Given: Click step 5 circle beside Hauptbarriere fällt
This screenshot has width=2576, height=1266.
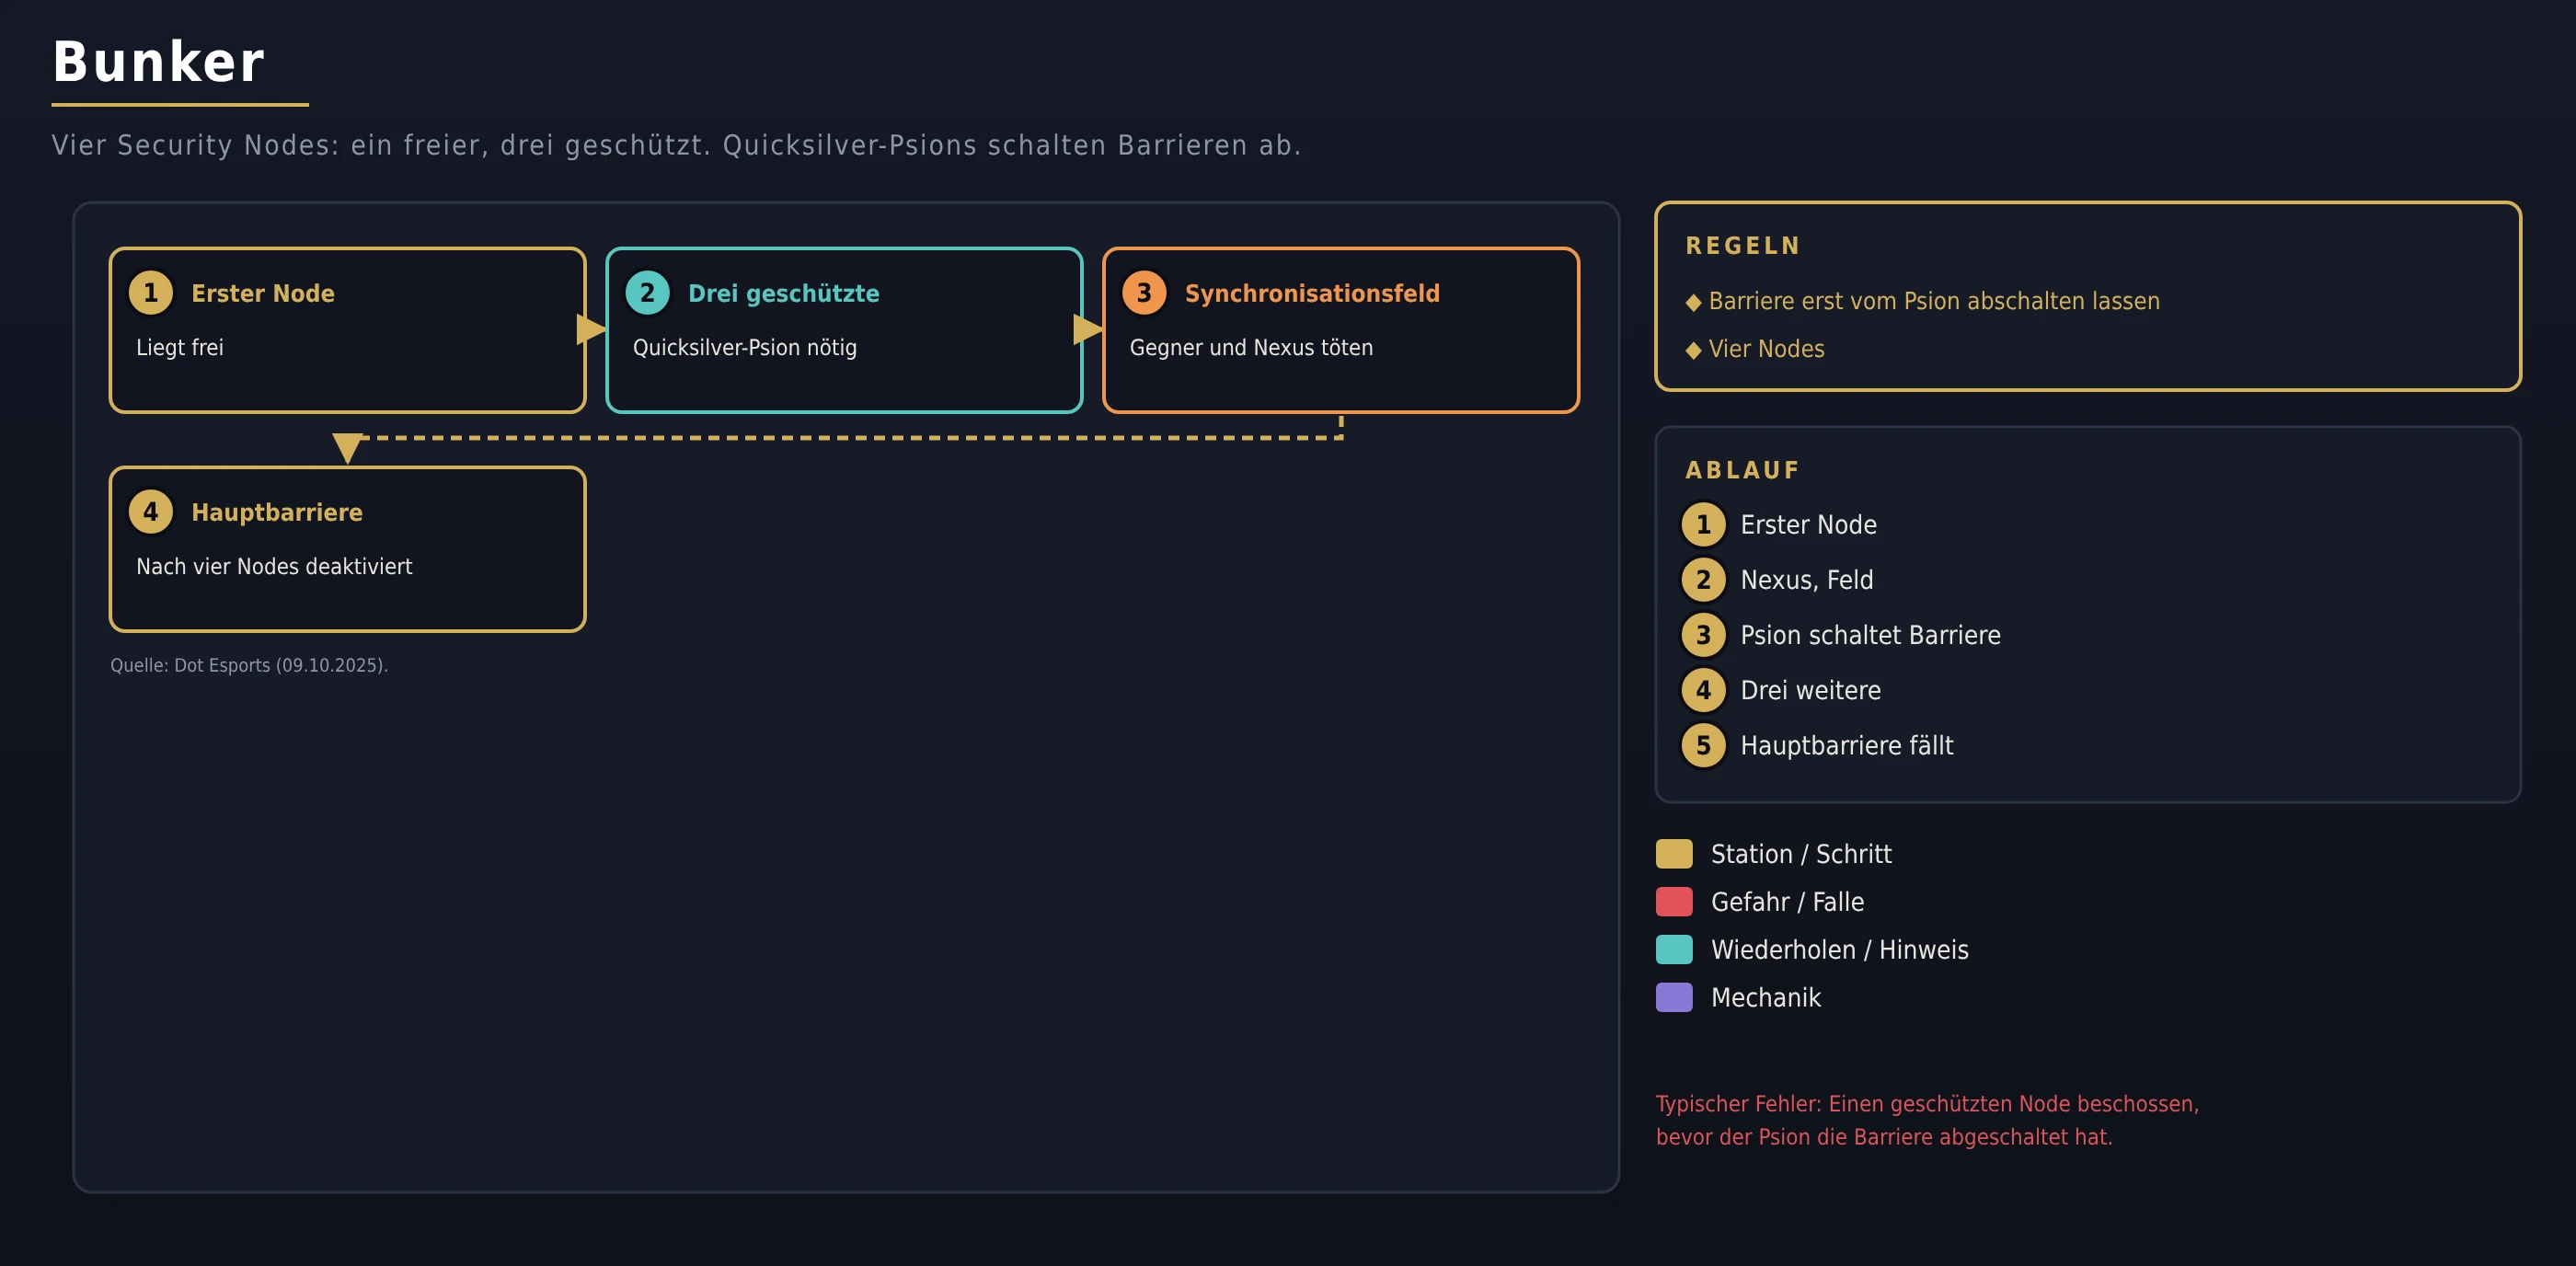Looking at the screenshot, I should tap(1703, 745).
